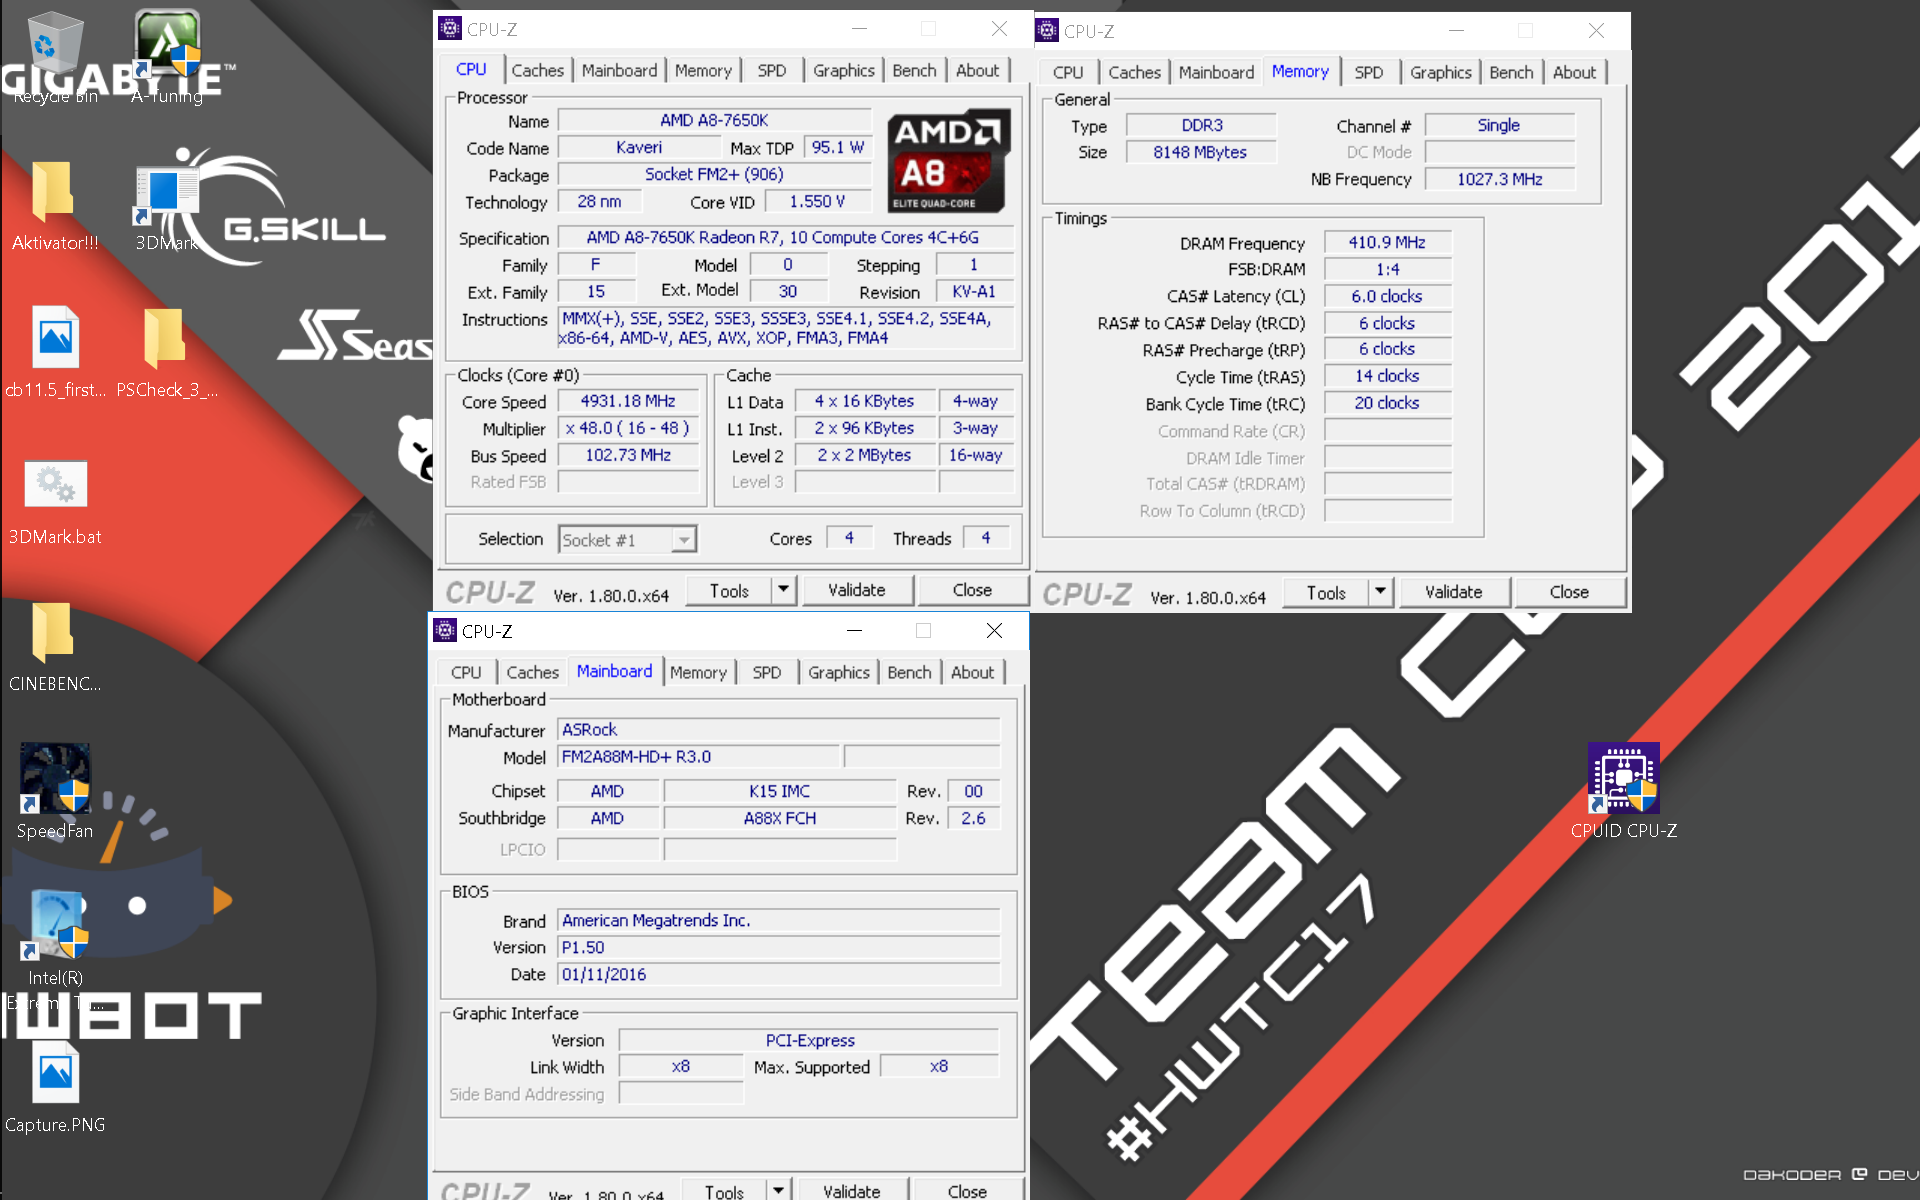Open Graphics tab in Memory window
This screenshot has width=1920, height=1200.
(1441, 72)
